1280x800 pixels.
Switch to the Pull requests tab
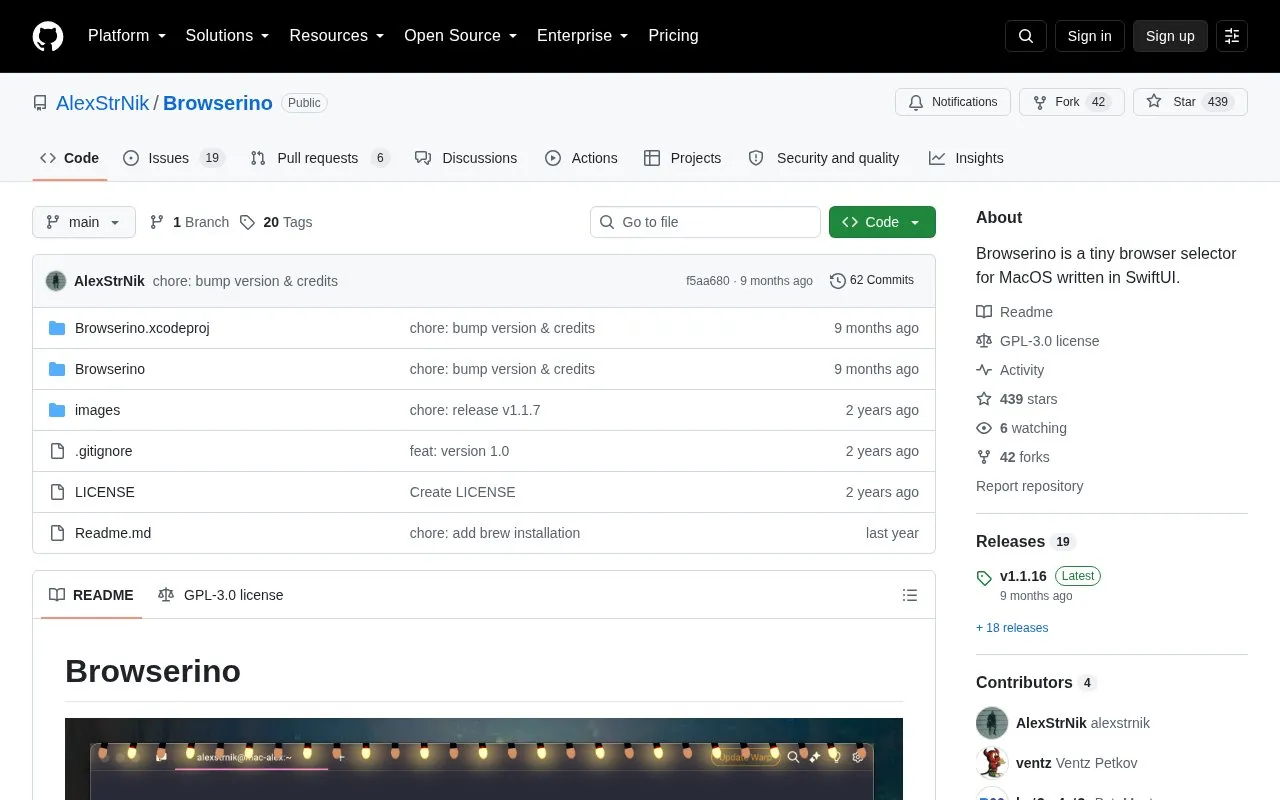point(319,158)
